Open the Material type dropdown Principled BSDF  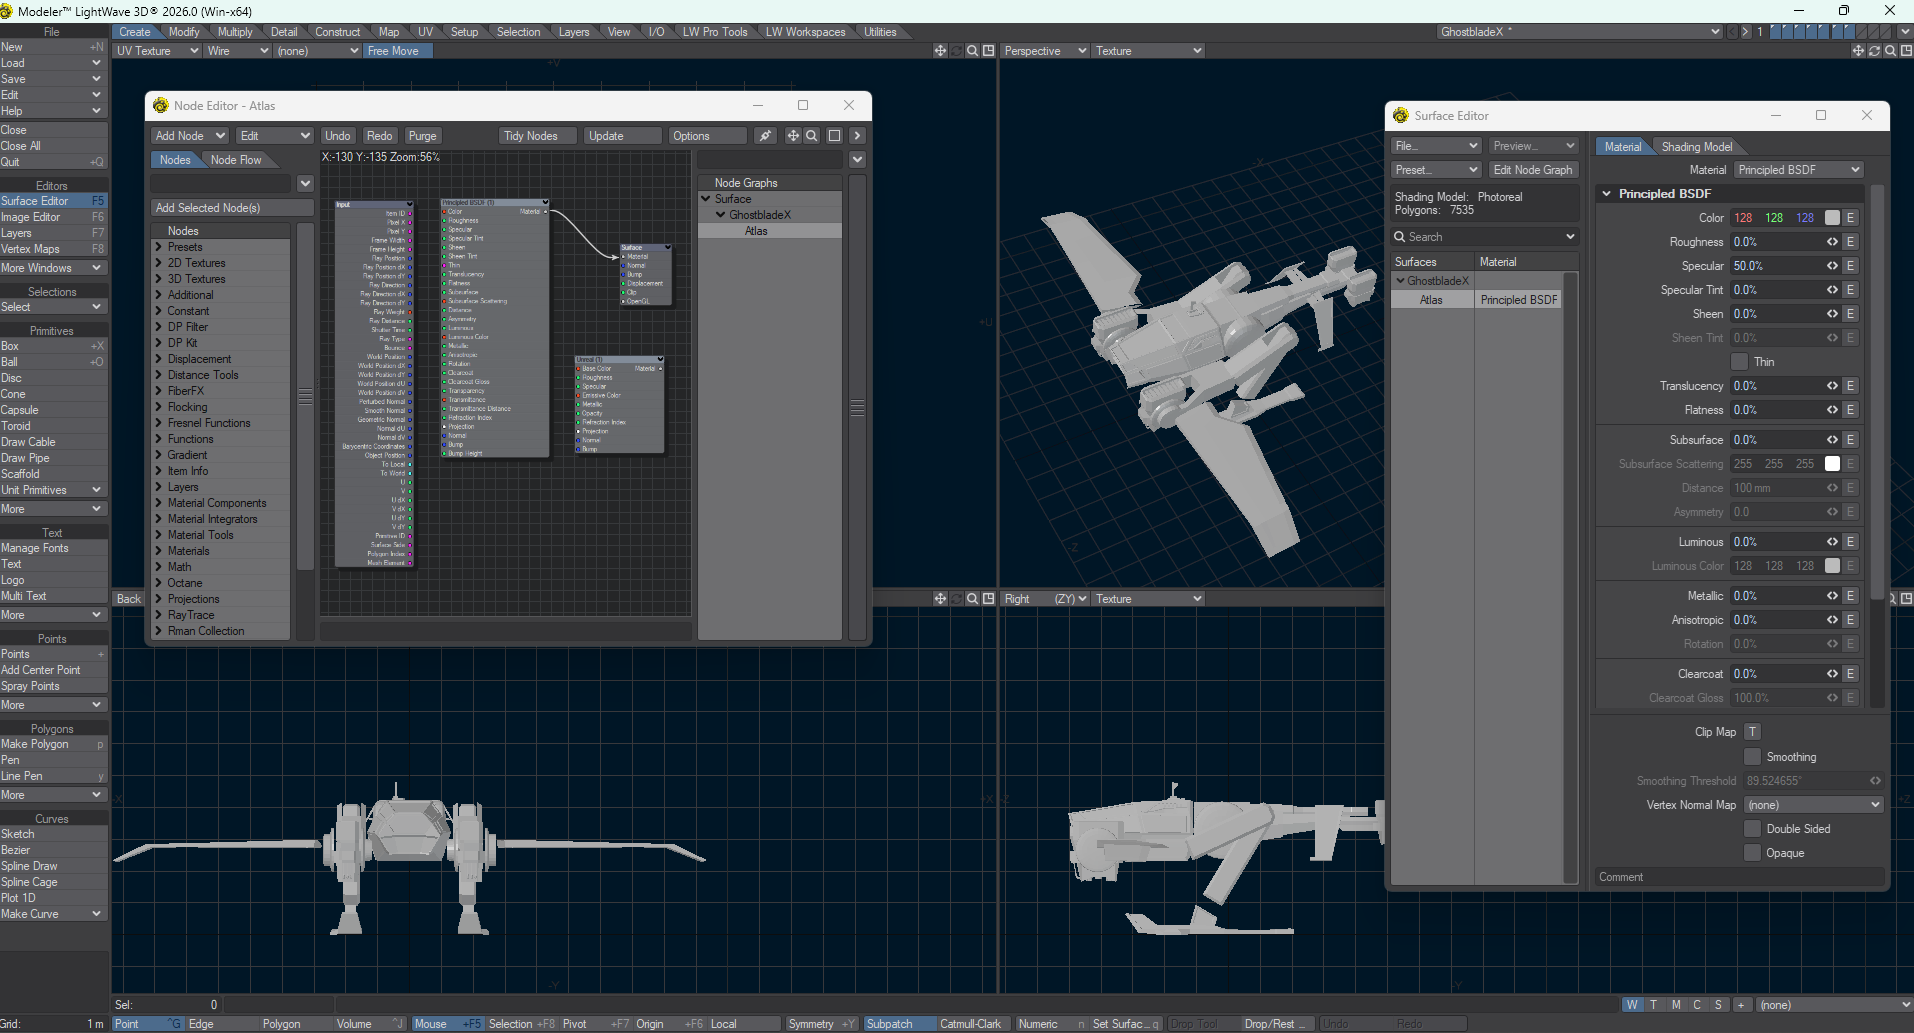(x=1798, y=170)
